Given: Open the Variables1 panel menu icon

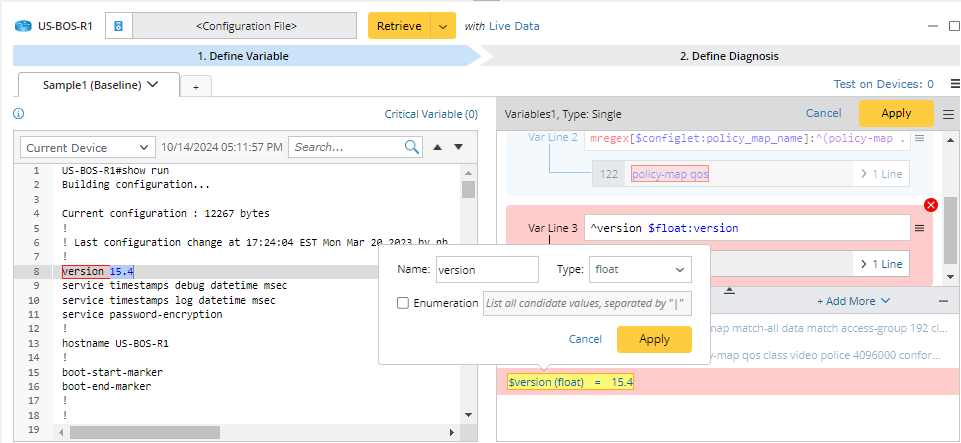Looking at the screenshot, I should click(x=948, y=114).
